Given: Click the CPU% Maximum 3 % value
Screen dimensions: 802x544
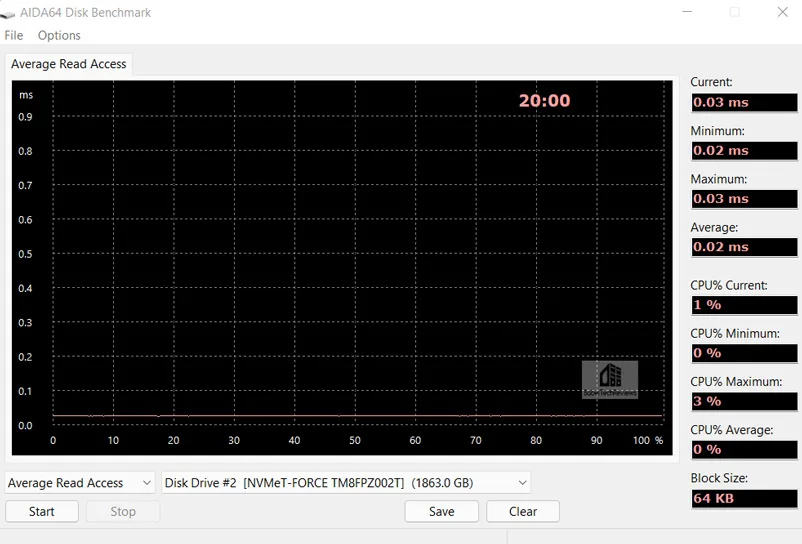Looking at the screenshot, I should tap(744, 401).
